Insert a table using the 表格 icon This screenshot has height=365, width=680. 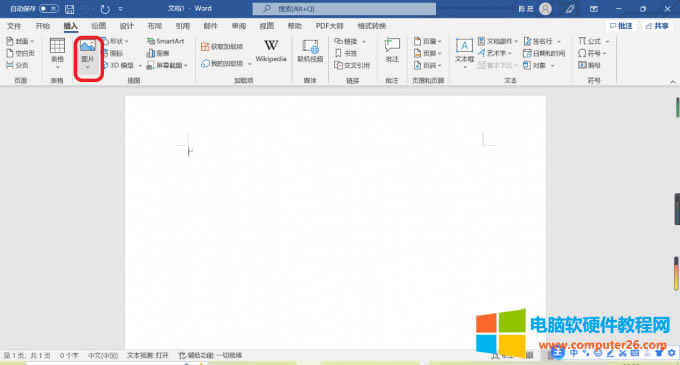click(x=57, y=53)
